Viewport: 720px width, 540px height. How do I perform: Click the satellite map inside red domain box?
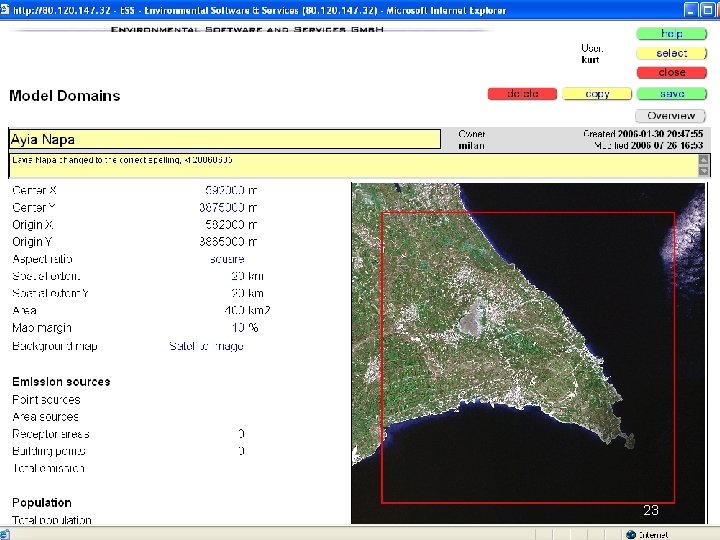[x=528, y=357]
